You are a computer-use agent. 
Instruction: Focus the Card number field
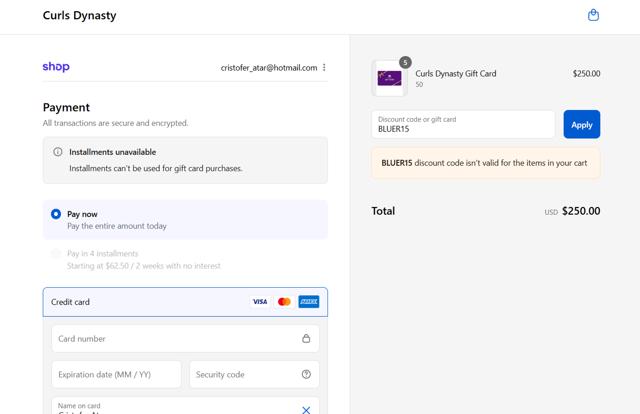click(185, 338)
